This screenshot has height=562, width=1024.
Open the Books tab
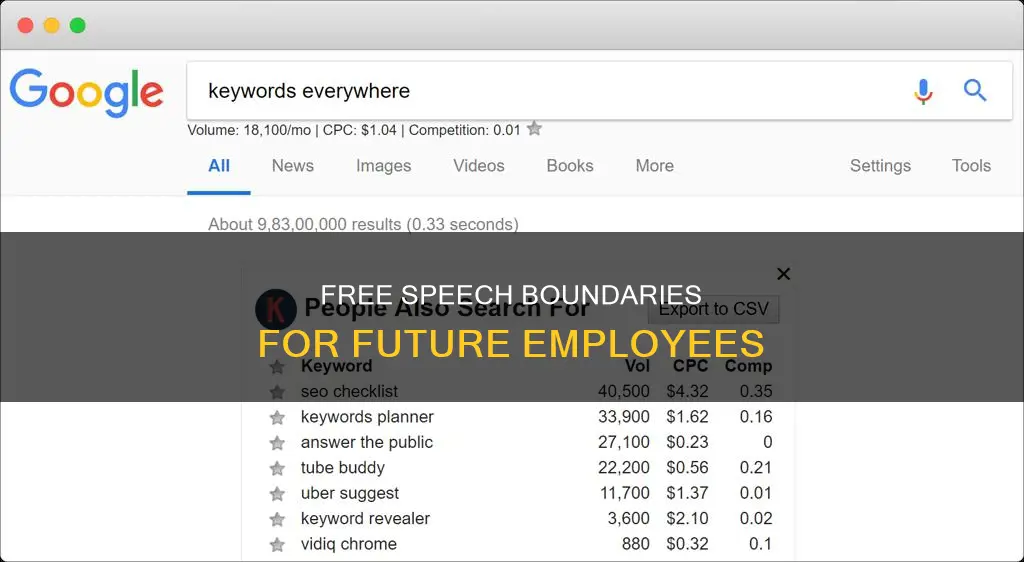[x=569, y=166]
